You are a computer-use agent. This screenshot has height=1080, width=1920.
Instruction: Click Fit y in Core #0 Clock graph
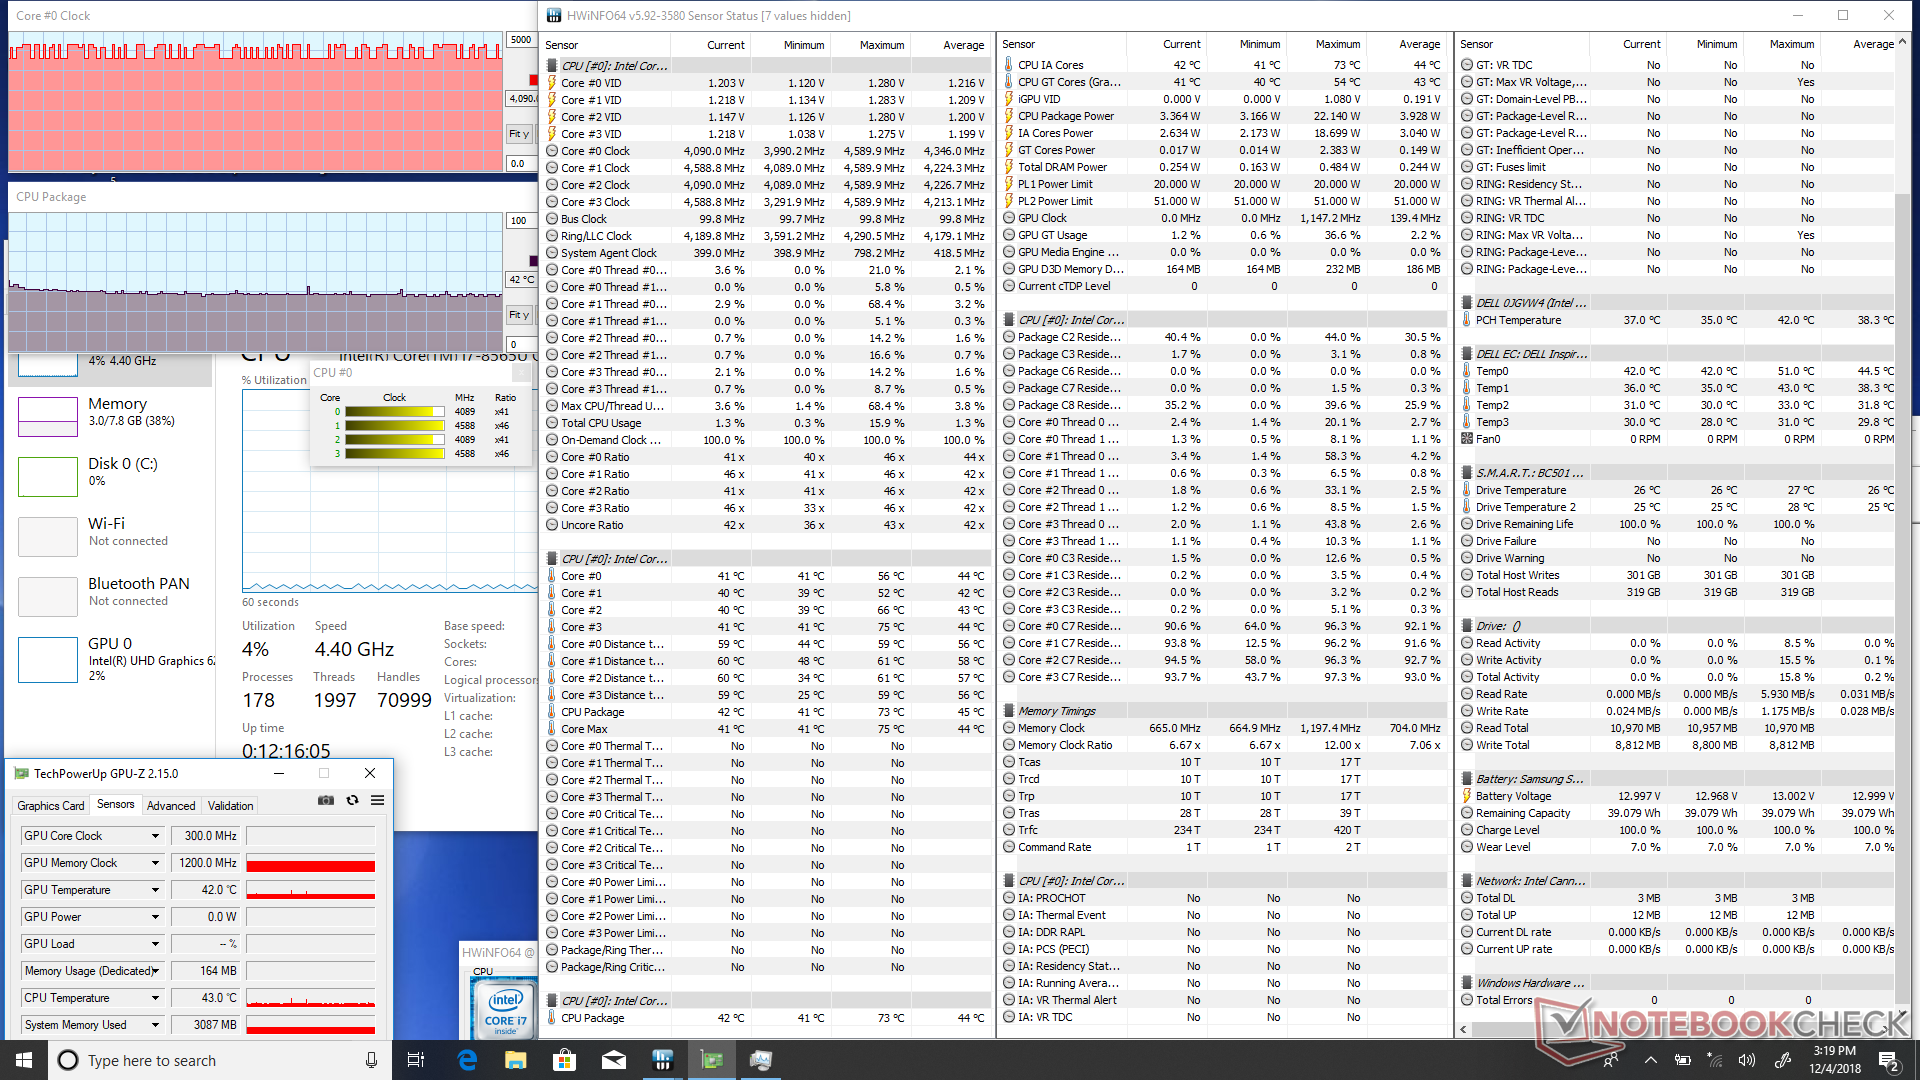pyautogui.click(x=519, y=134)
